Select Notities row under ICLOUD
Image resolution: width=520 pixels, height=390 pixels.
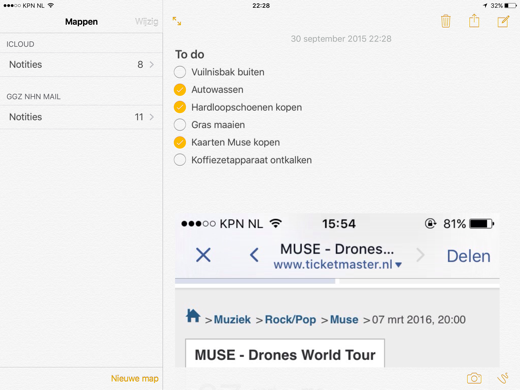[81, 65]
